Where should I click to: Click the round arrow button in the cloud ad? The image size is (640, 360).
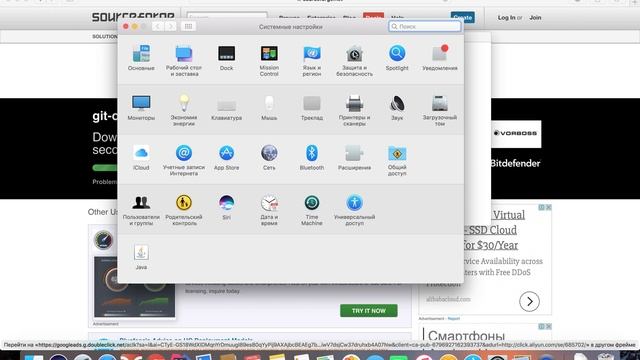click(x=529, y=302)
